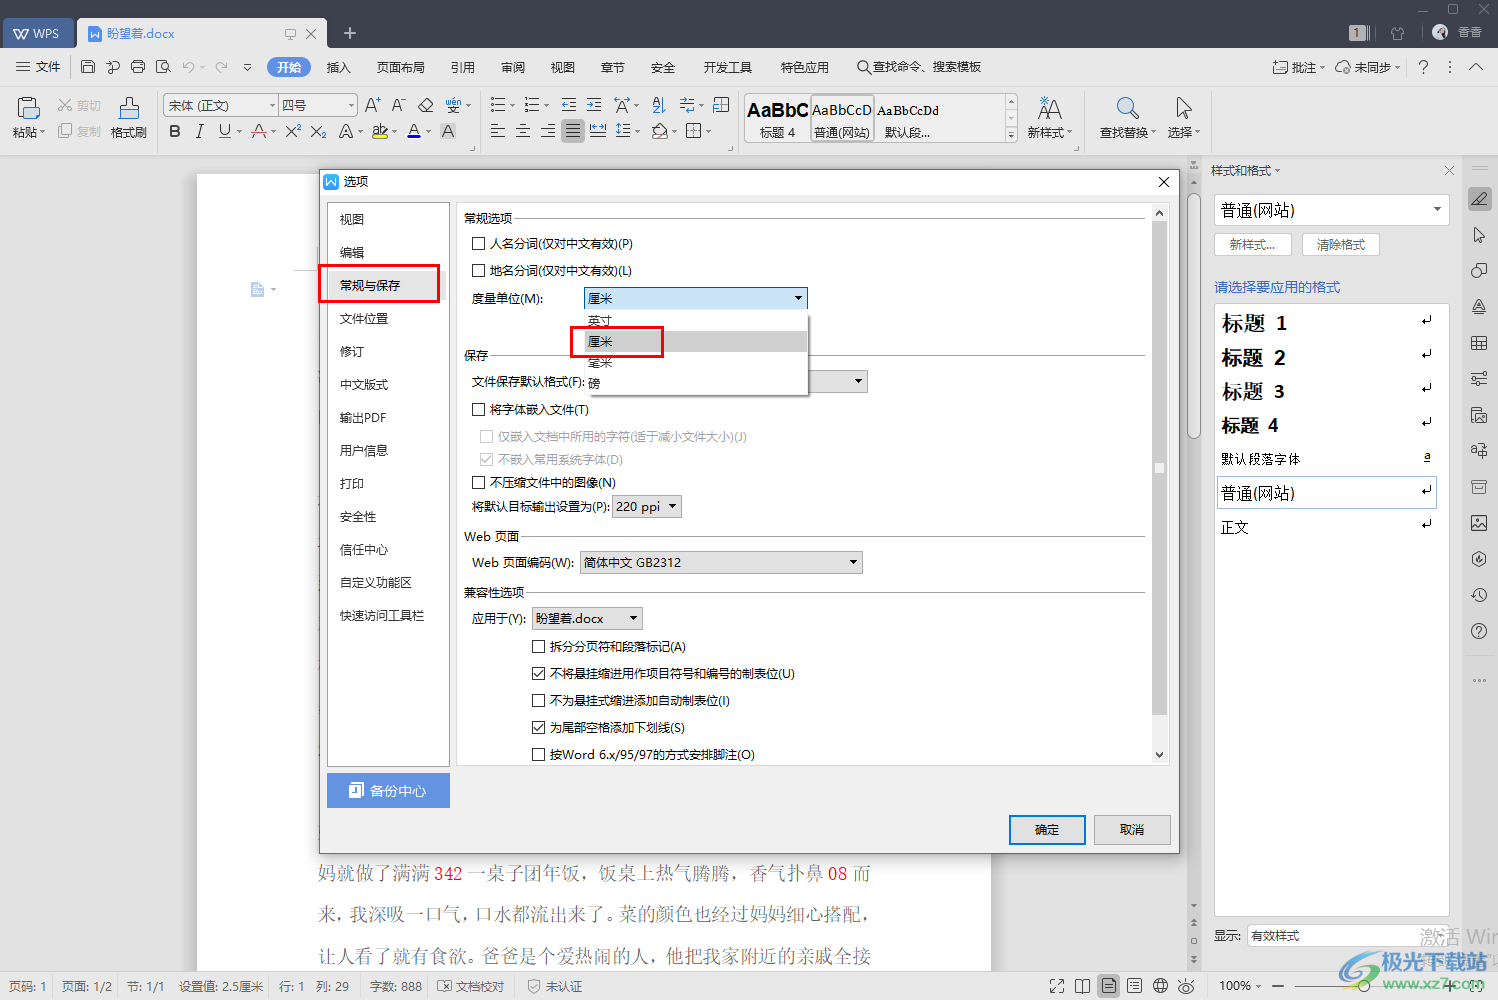Click the 清除格式 button in the styles pane
The width and height of the screenshot is (1498, 1000).
1341,245
